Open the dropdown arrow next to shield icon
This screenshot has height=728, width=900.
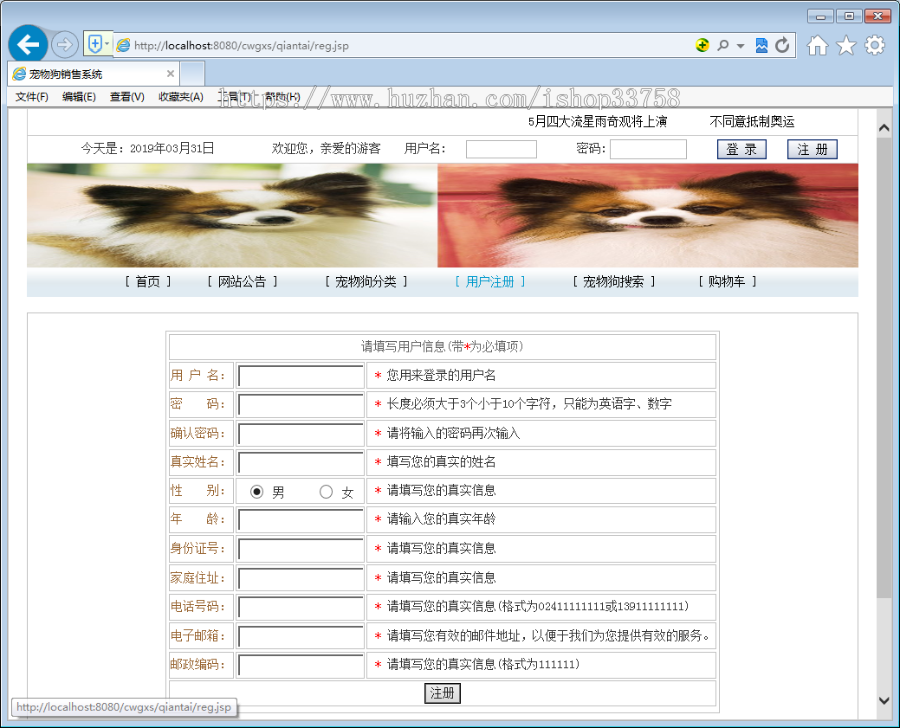click(107, 44)
